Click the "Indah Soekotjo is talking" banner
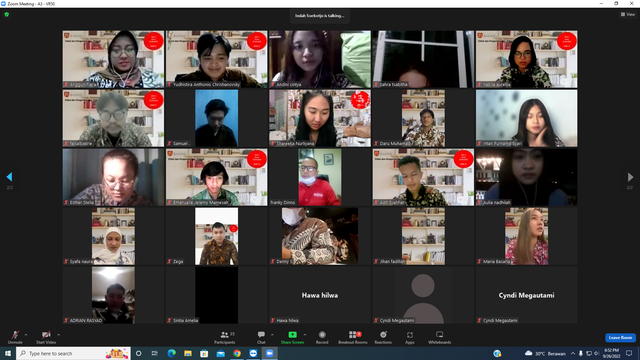 (320, 16)
